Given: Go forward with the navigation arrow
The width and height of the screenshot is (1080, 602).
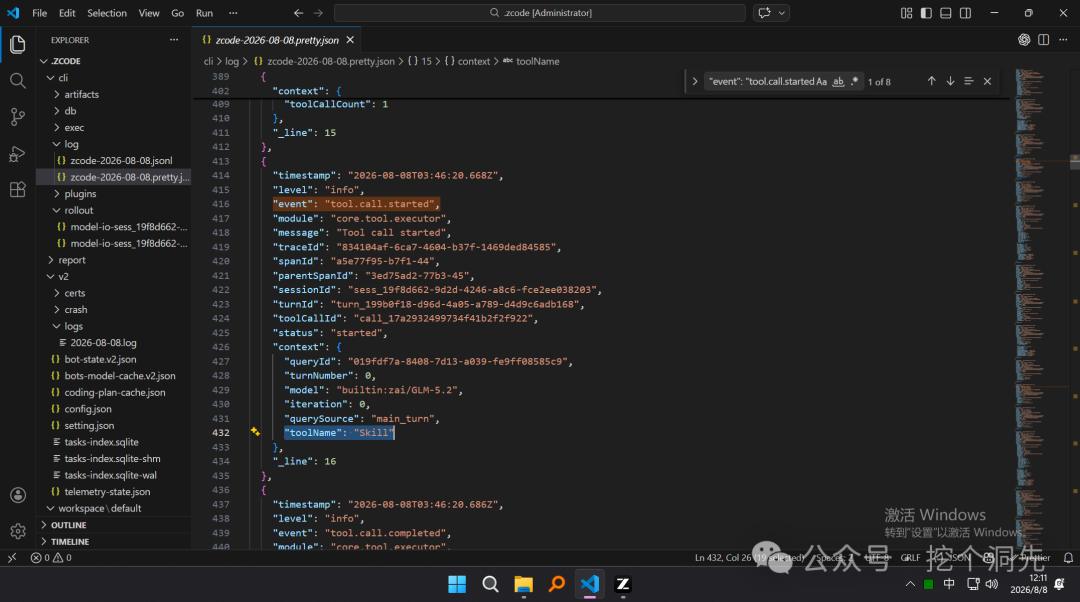Looking at the screenshot, I should click(318, 12).
